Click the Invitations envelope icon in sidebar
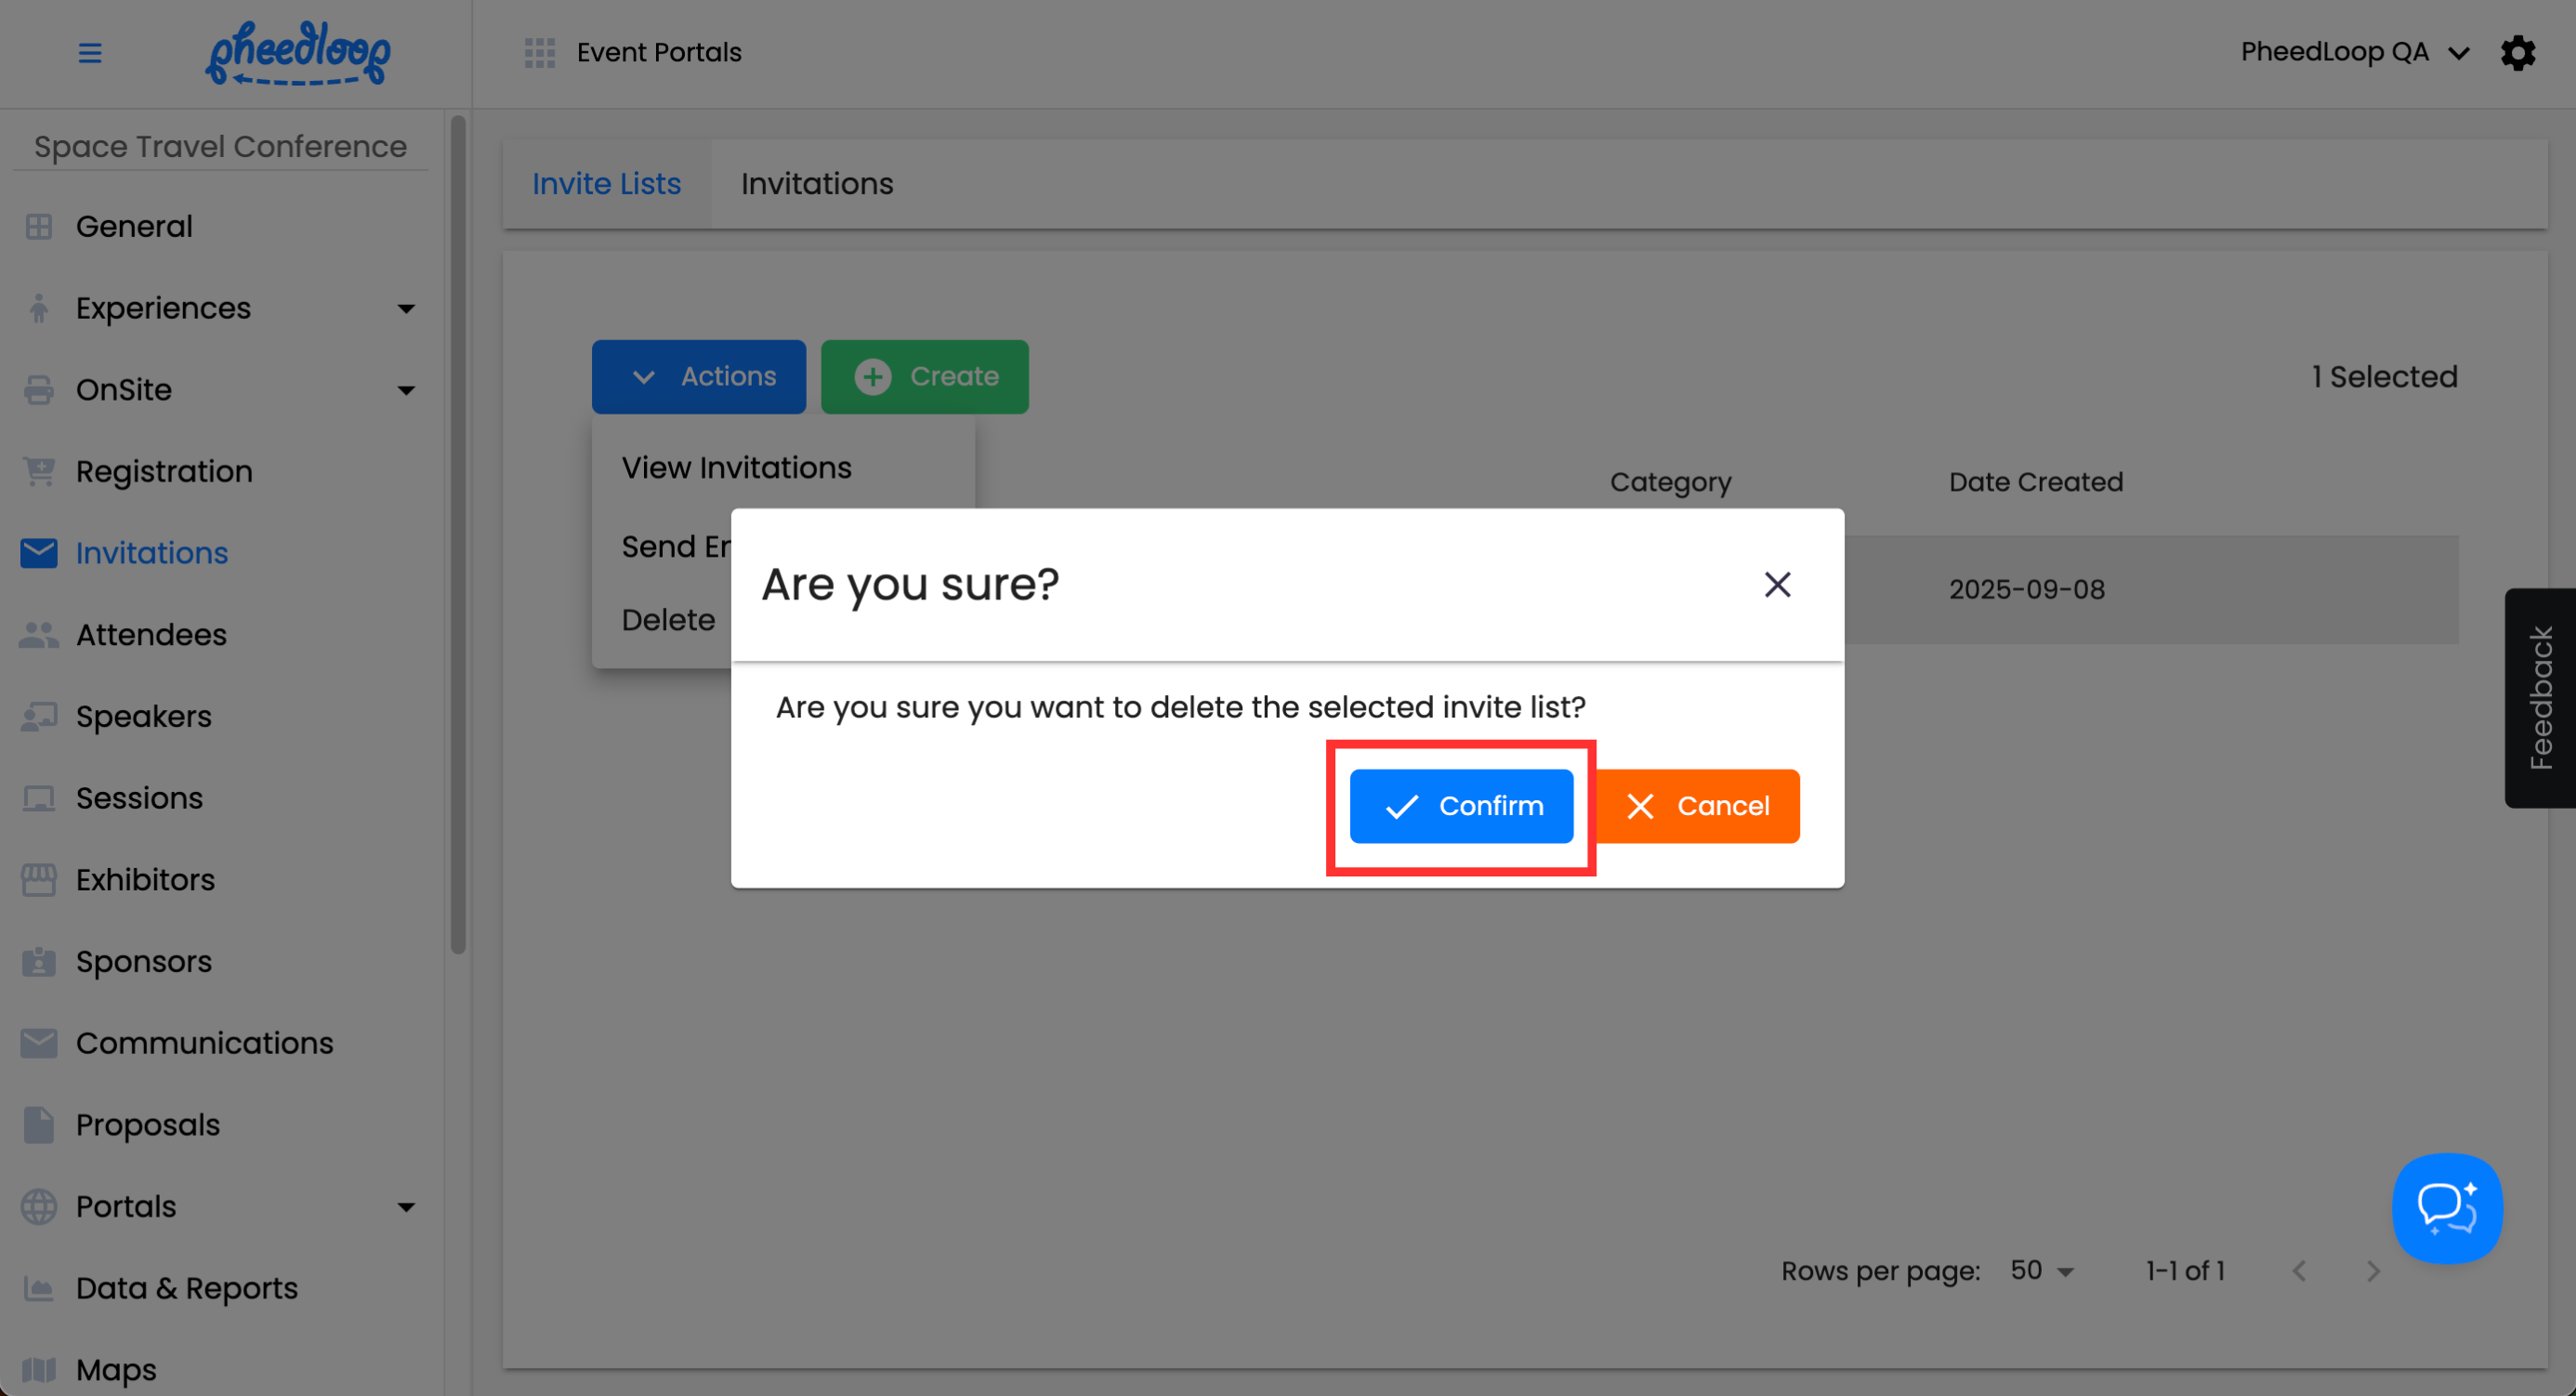The height and width of the screenshot is (1396, 2576). (x=39, y=553)
